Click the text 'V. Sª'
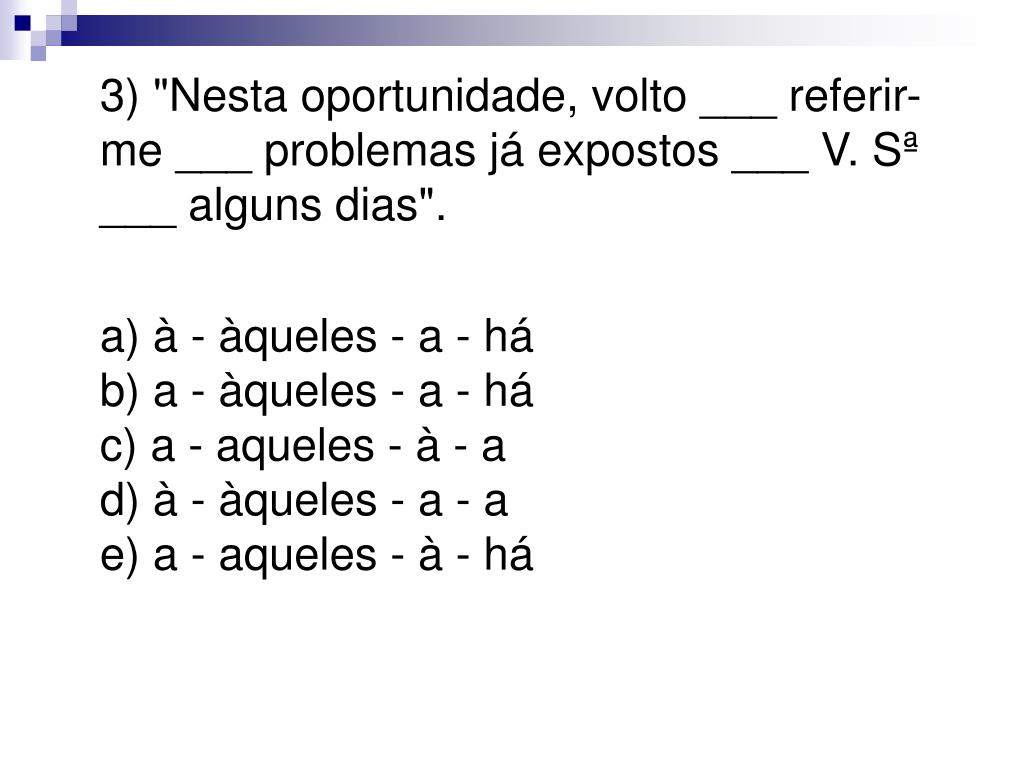The image size is (1024, 768). click(x=870, y=151)
